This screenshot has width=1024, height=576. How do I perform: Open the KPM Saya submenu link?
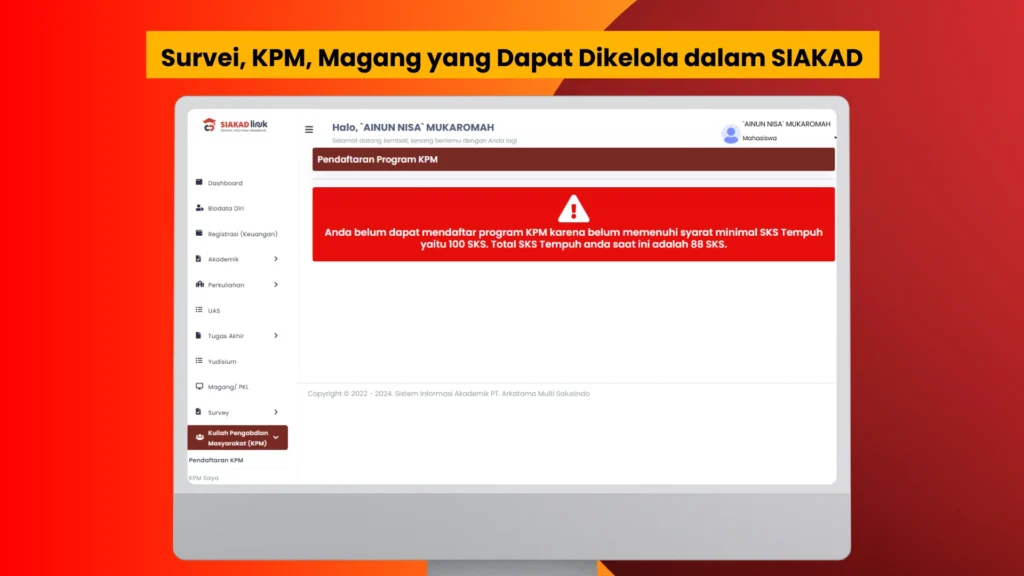click(x=204, y=477)
